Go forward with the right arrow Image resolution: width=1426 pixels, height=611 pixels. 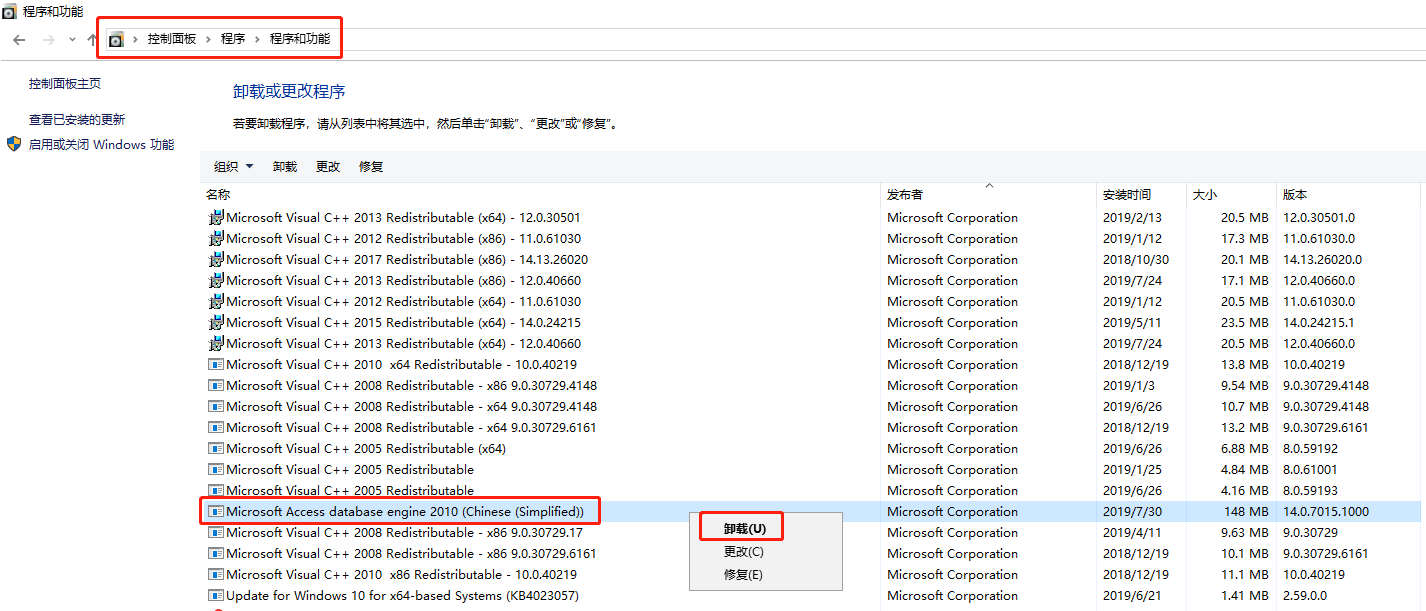click(x=48, y=40)
